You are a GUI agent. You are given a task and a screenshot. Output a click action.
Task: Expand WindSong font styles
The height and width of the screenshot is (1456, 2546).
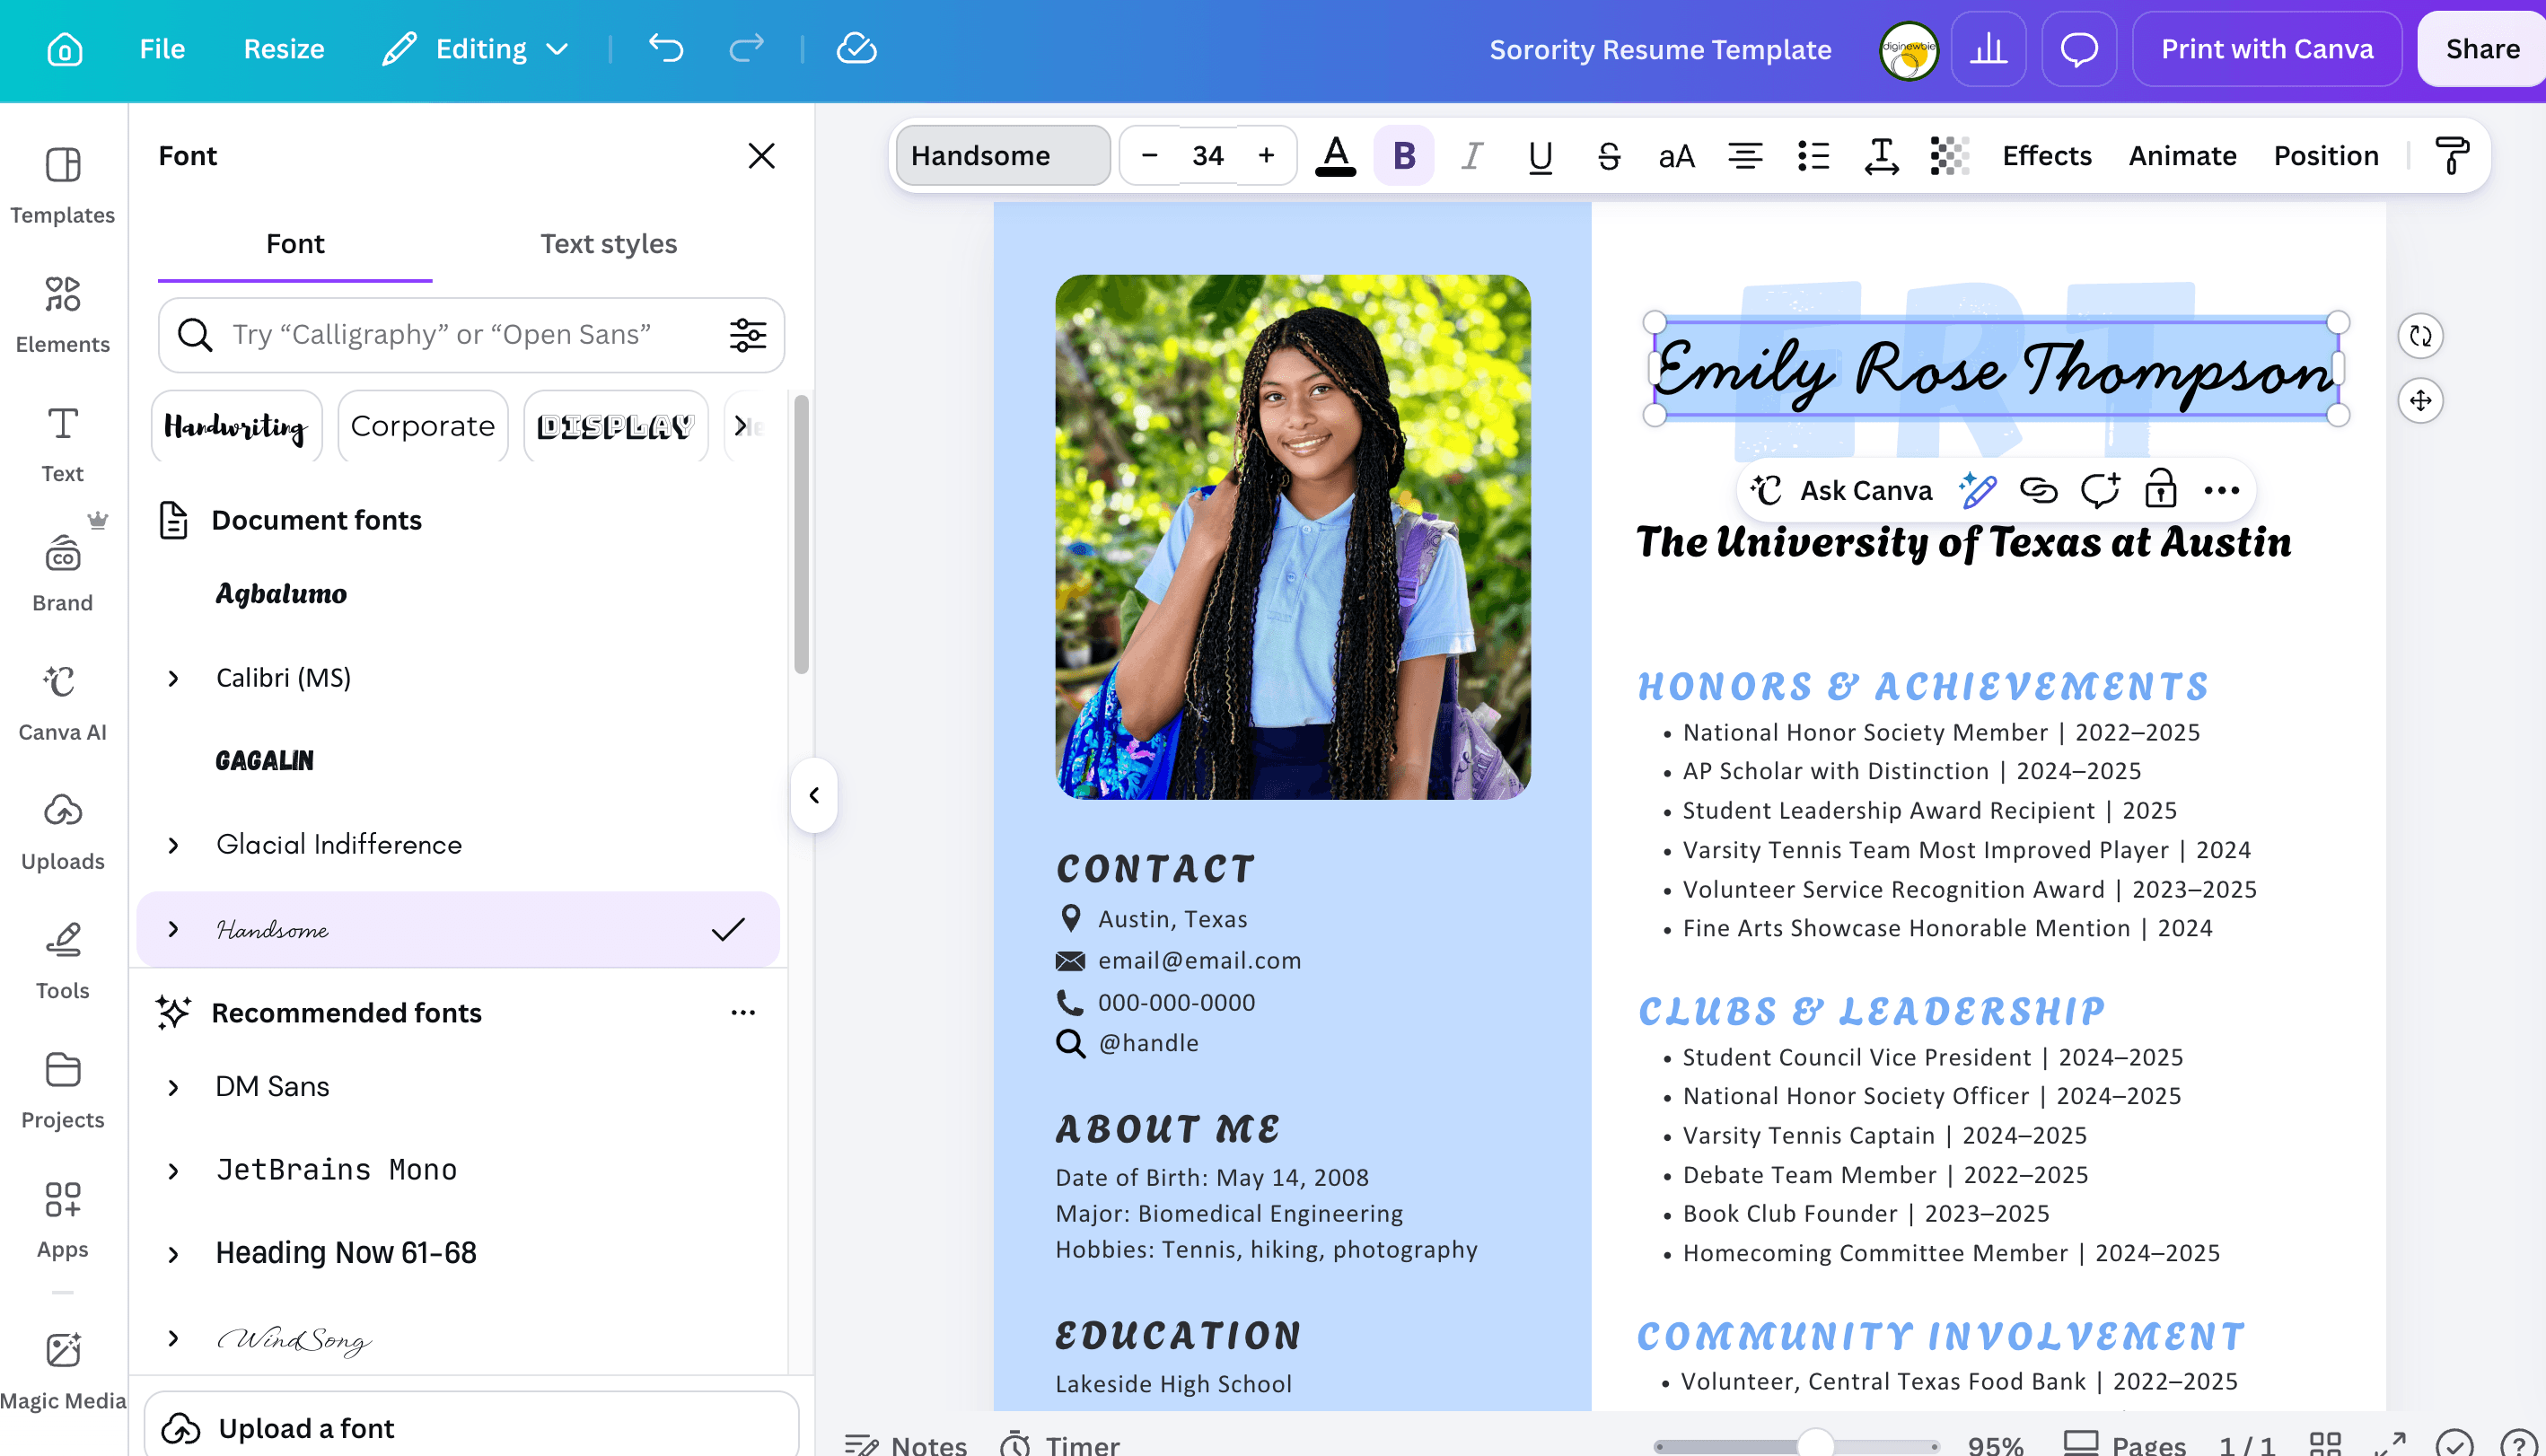click(173, 1338)
